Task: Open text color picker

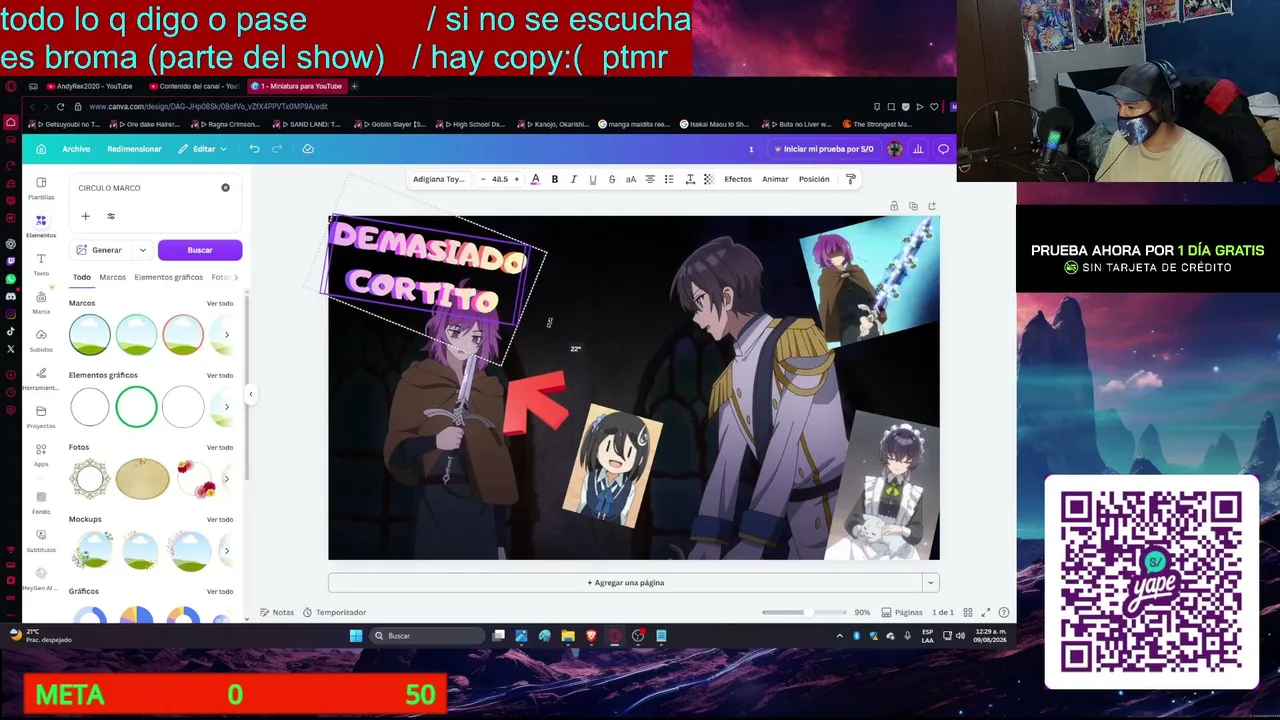Action: coord(535,179)
